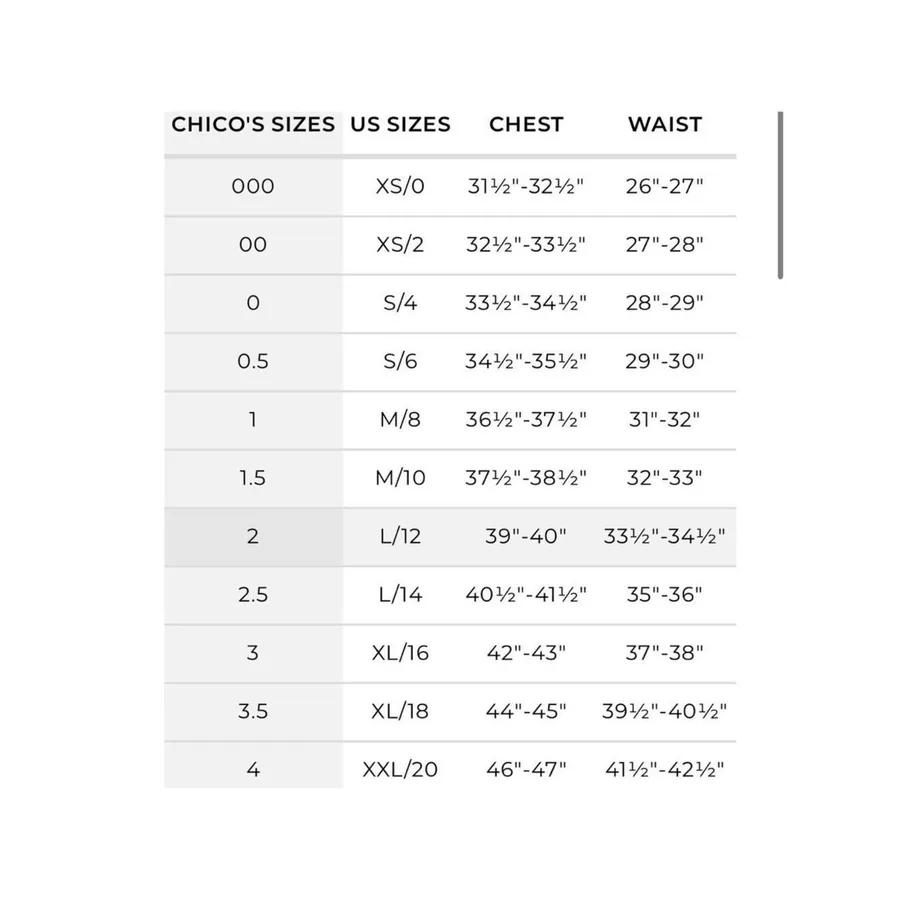
Task: Click chest measurement 40½"-41½" cell
Action: click(526, 595)
